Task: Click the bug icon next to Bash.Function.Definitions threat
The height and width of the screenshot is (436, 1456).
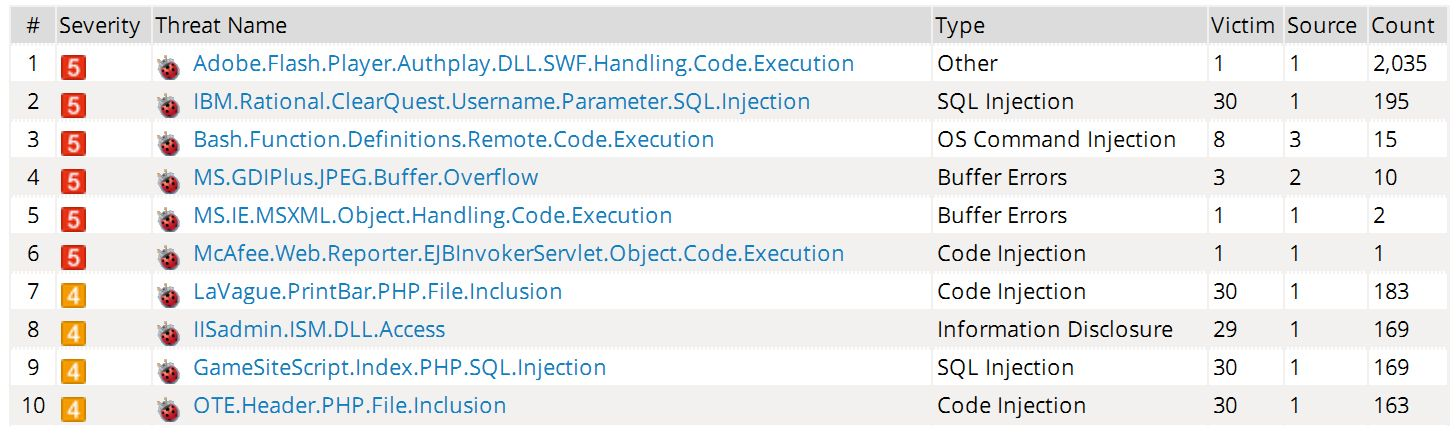Action: (168, 143)
